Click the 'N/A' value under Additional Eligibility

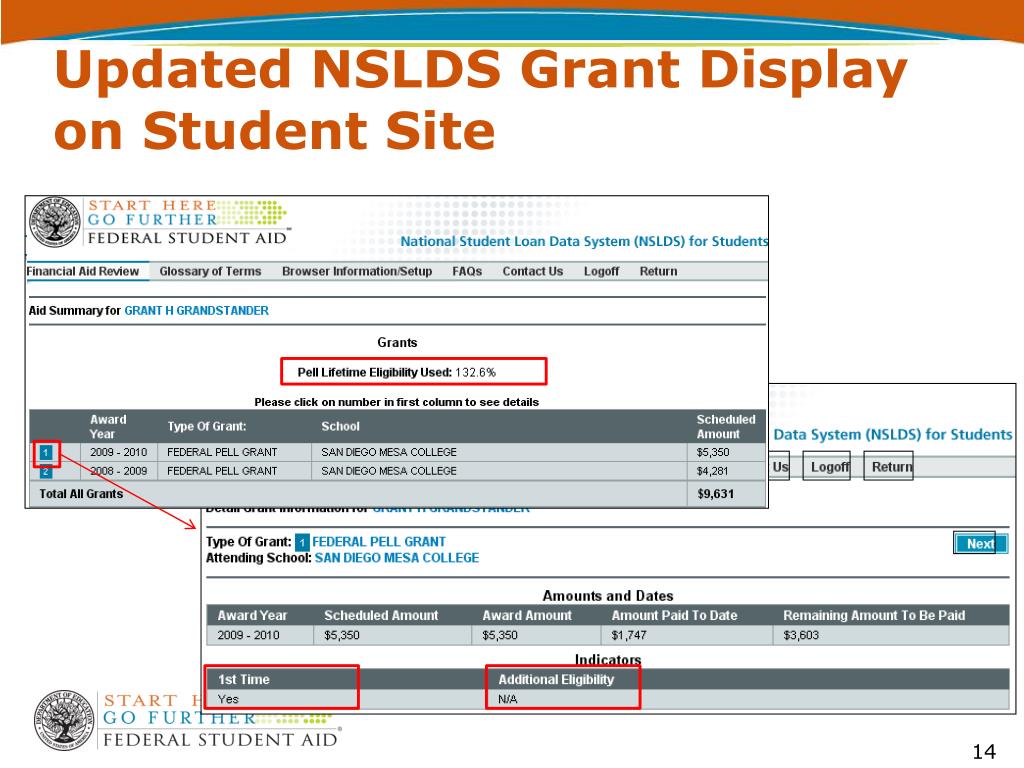pos(507,699)
